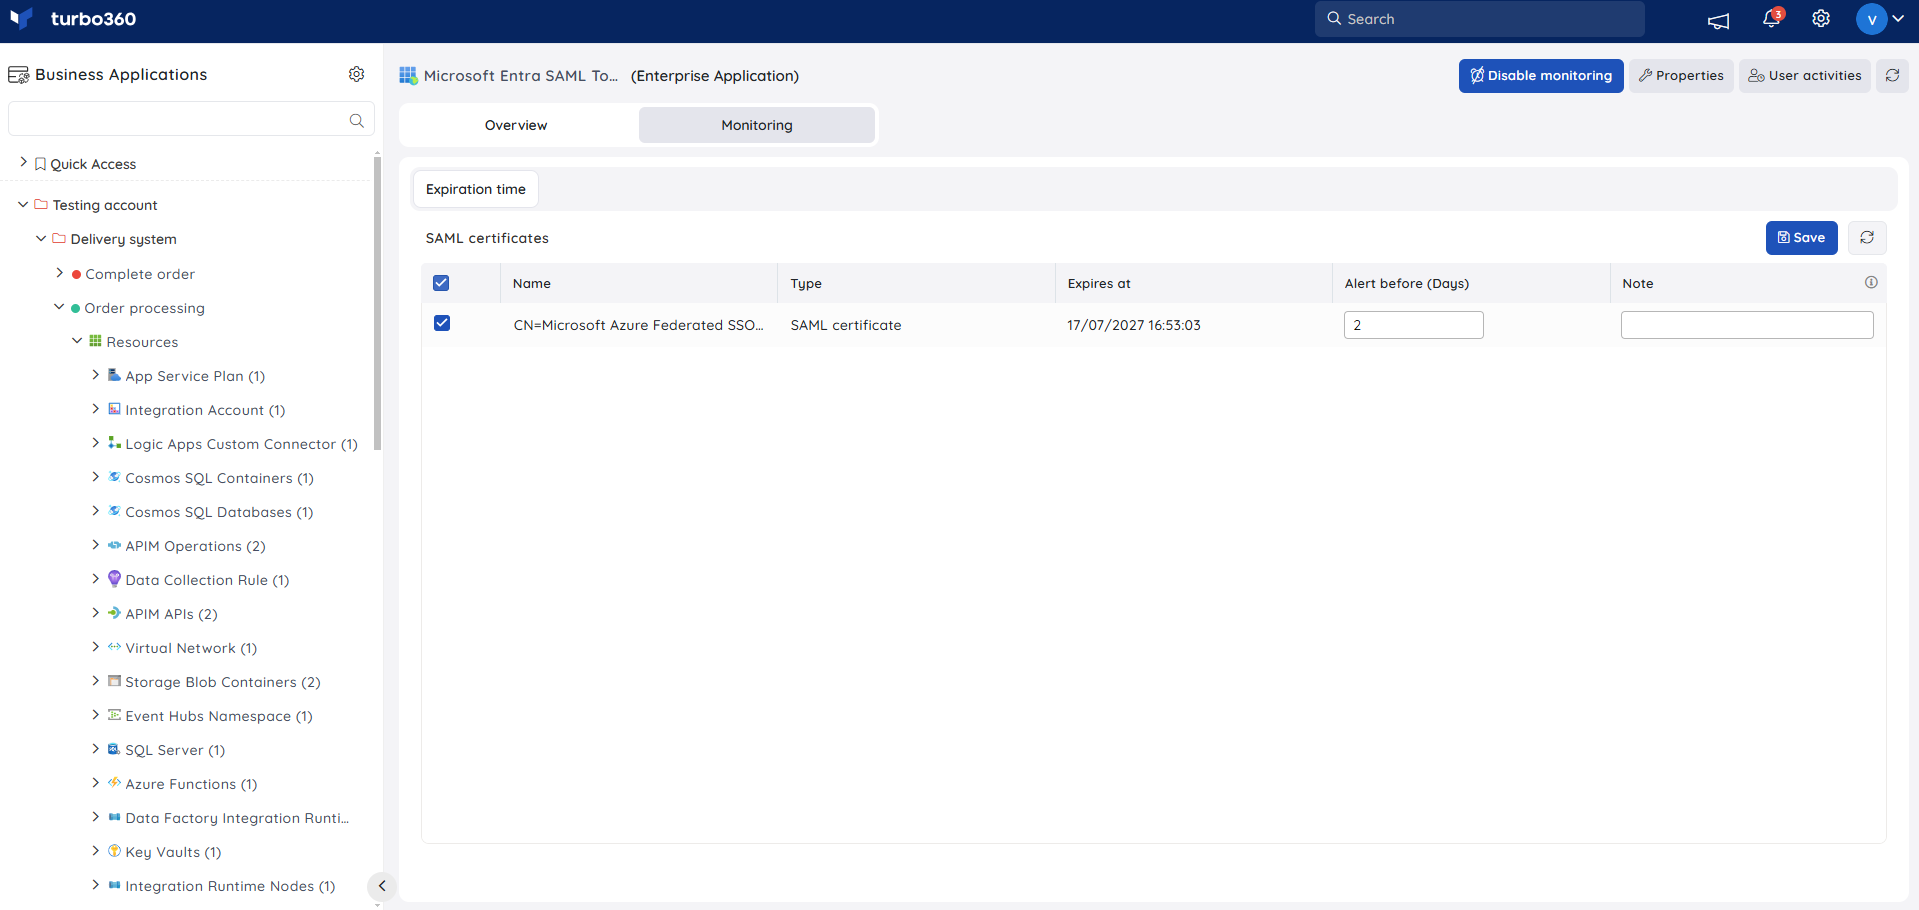Collapse the Delivery system folder

[41, 238]
